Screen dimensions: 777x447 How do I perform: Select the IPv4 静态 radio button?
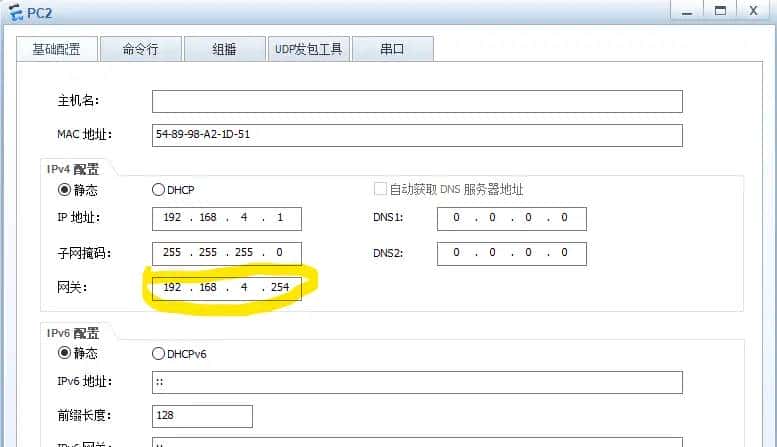(64, 190)
